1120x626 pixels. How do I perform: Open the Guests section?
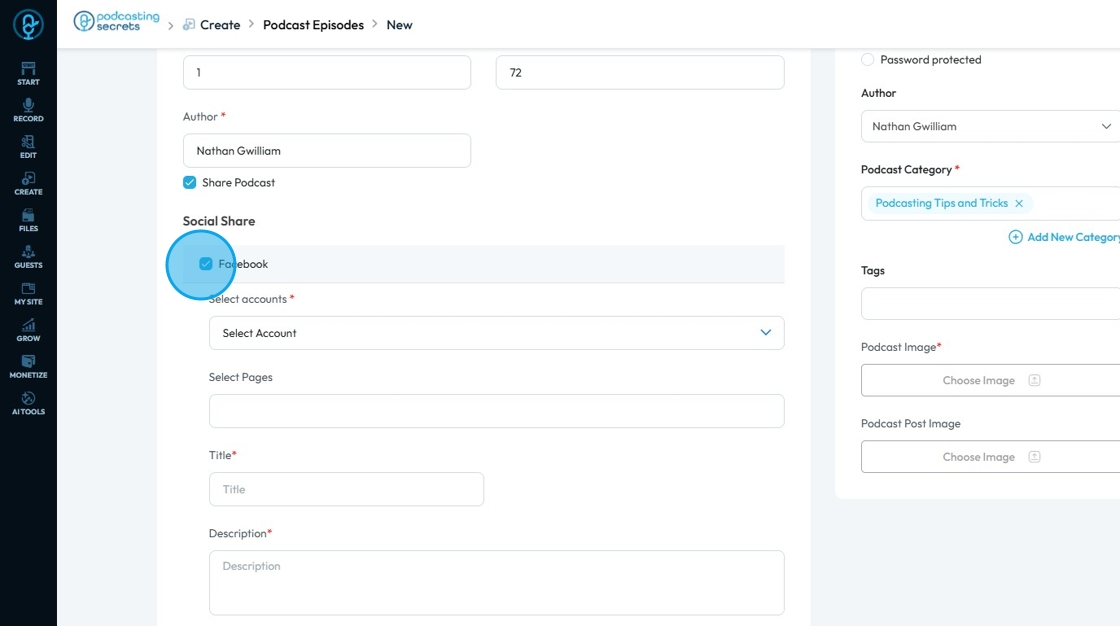point(28,257)
